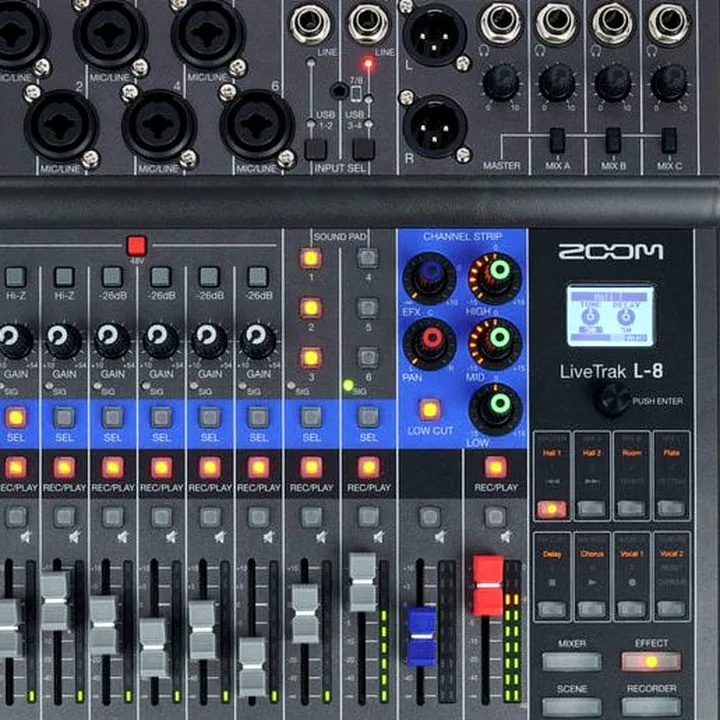Image resolution: width=720 pixels, height=720 pixels.
Task: Trigger Sound Pad button 4
Action: (368, 258)
